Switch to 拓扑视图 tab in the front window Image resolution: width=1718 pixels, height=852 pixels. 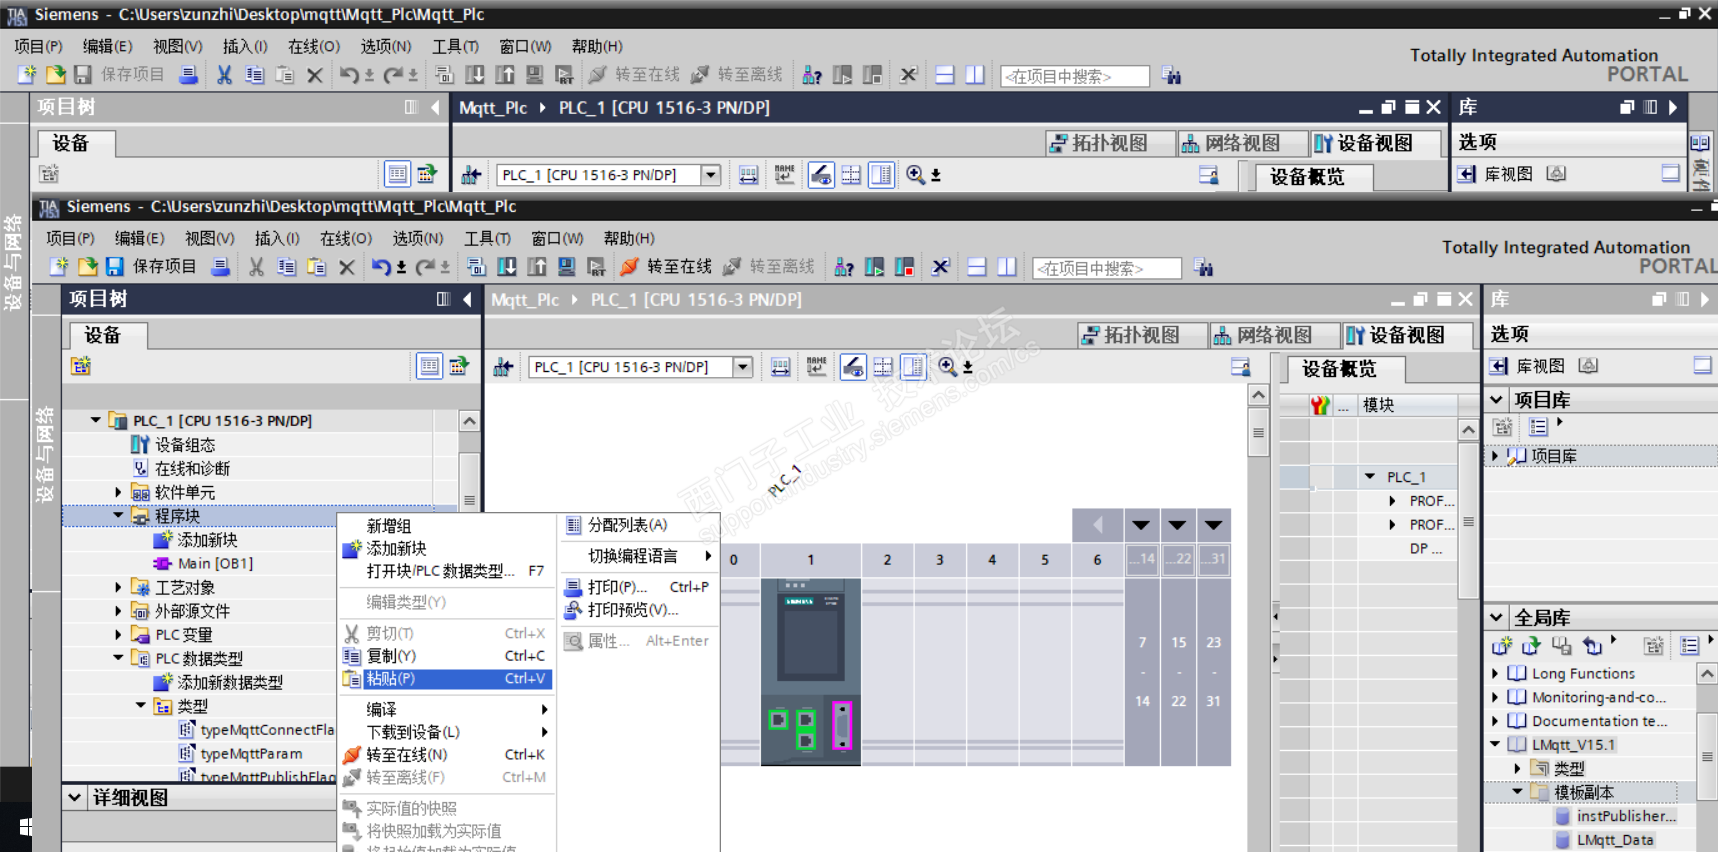(1141, 335)
